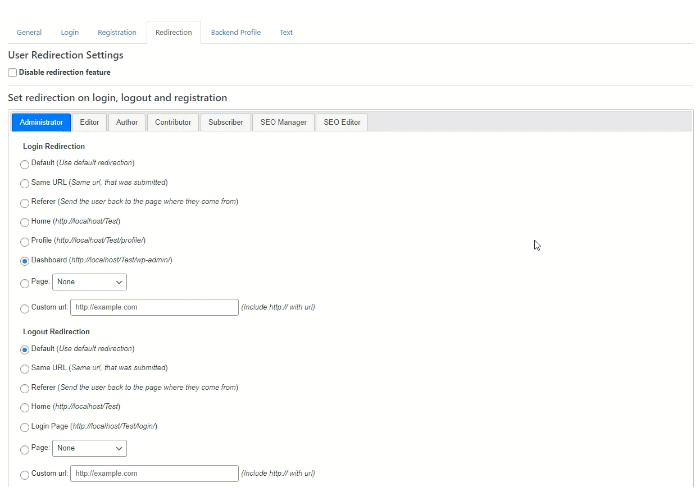Click Login Redirection custom url field

[154, 308]
